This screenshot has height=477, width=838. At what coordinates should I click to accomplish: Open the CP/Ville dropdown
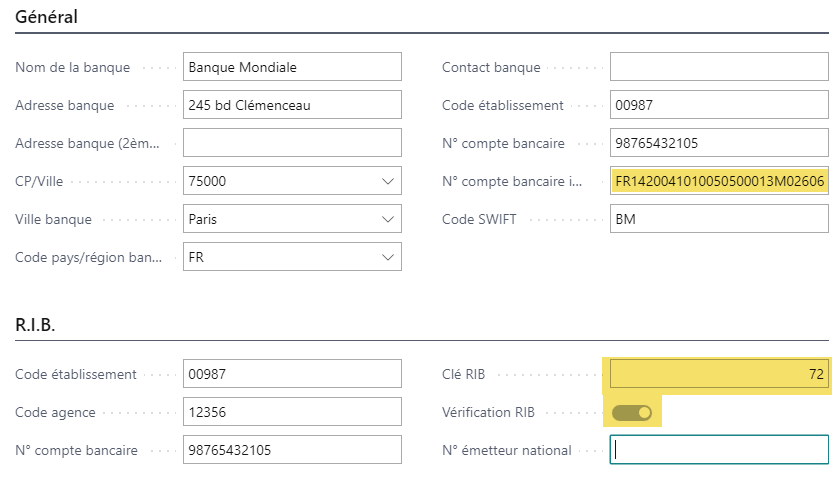387,181
